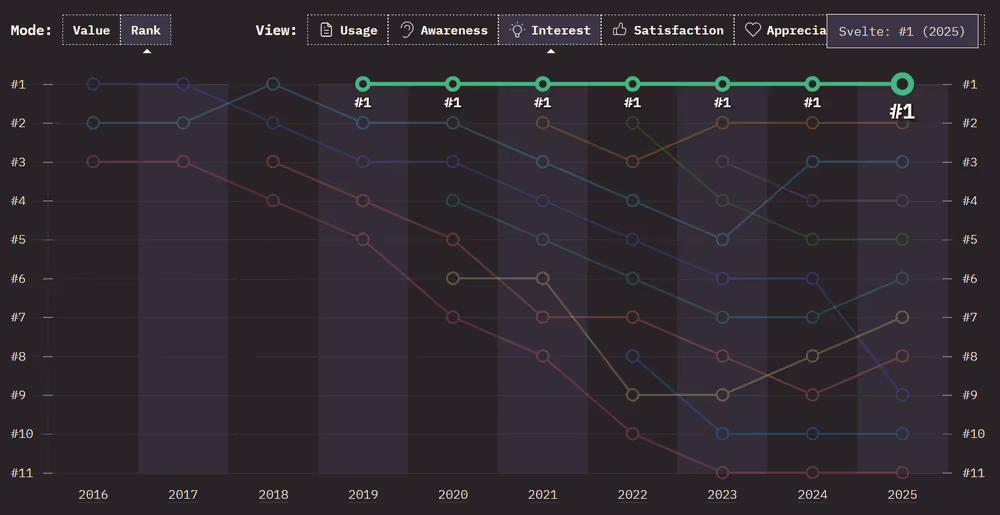Click the large highlighted Svelte marker at 2025

tap(902, 84)
